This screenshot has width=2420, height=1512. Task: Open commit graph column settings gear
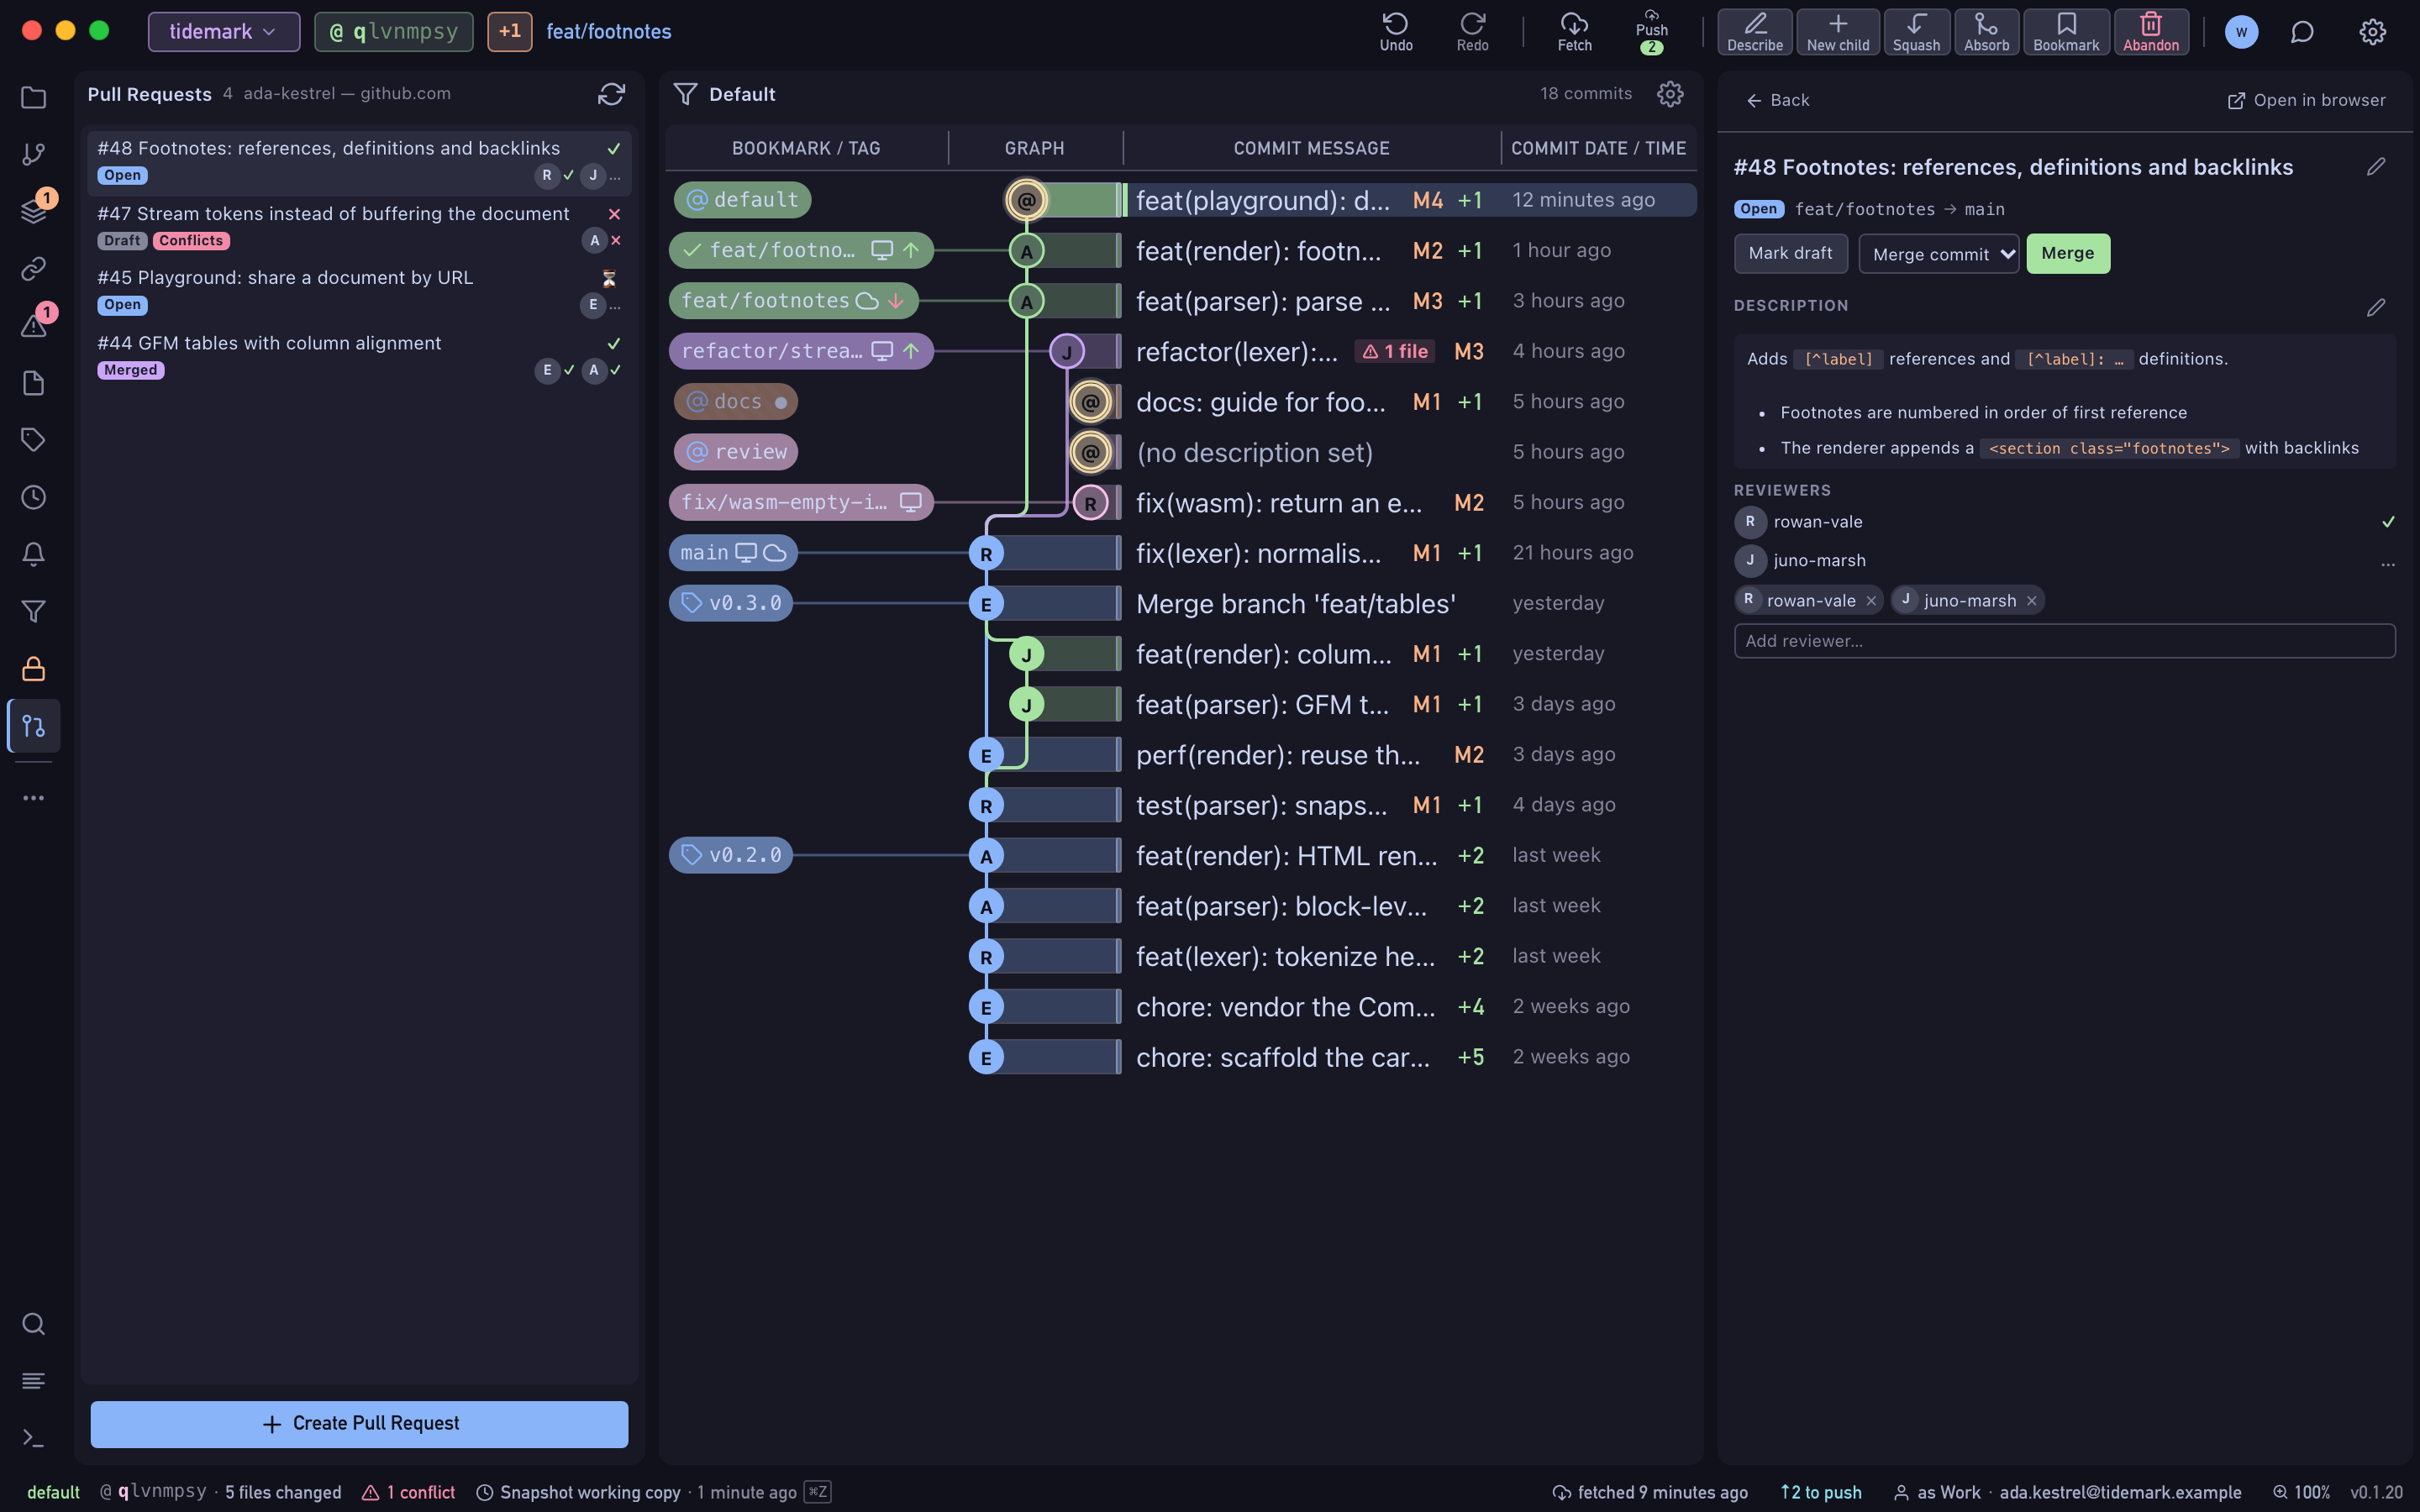pos(1670,94)
